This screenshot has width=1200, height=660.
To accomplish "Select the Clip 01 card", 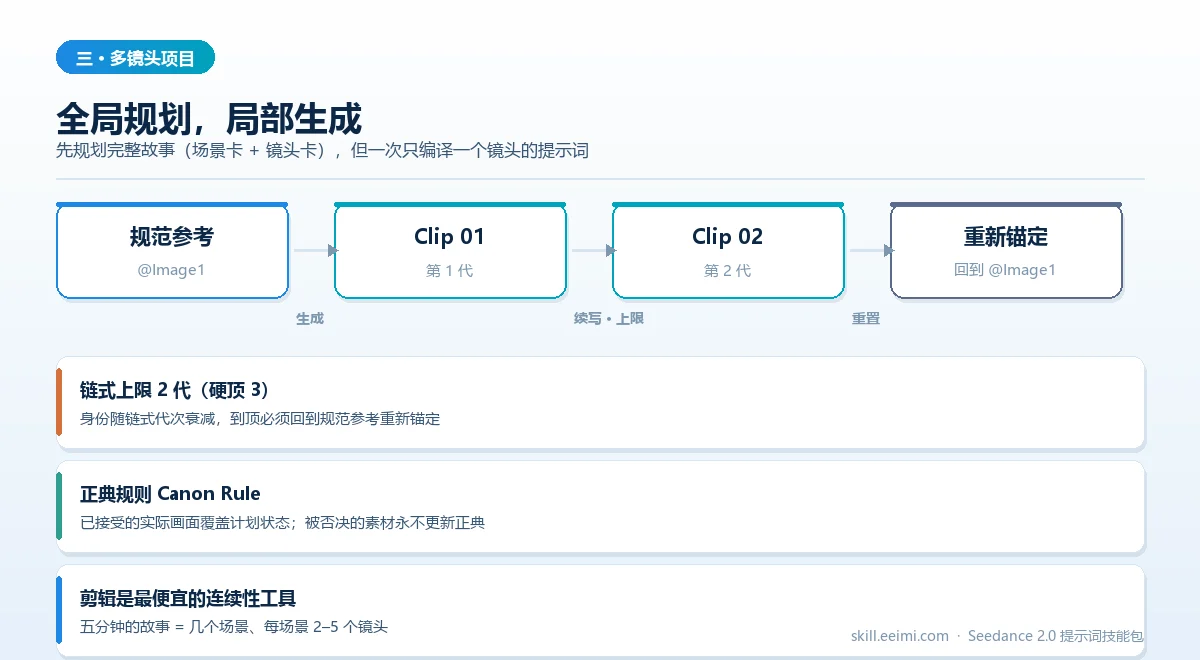I will (x=450, y=251).
